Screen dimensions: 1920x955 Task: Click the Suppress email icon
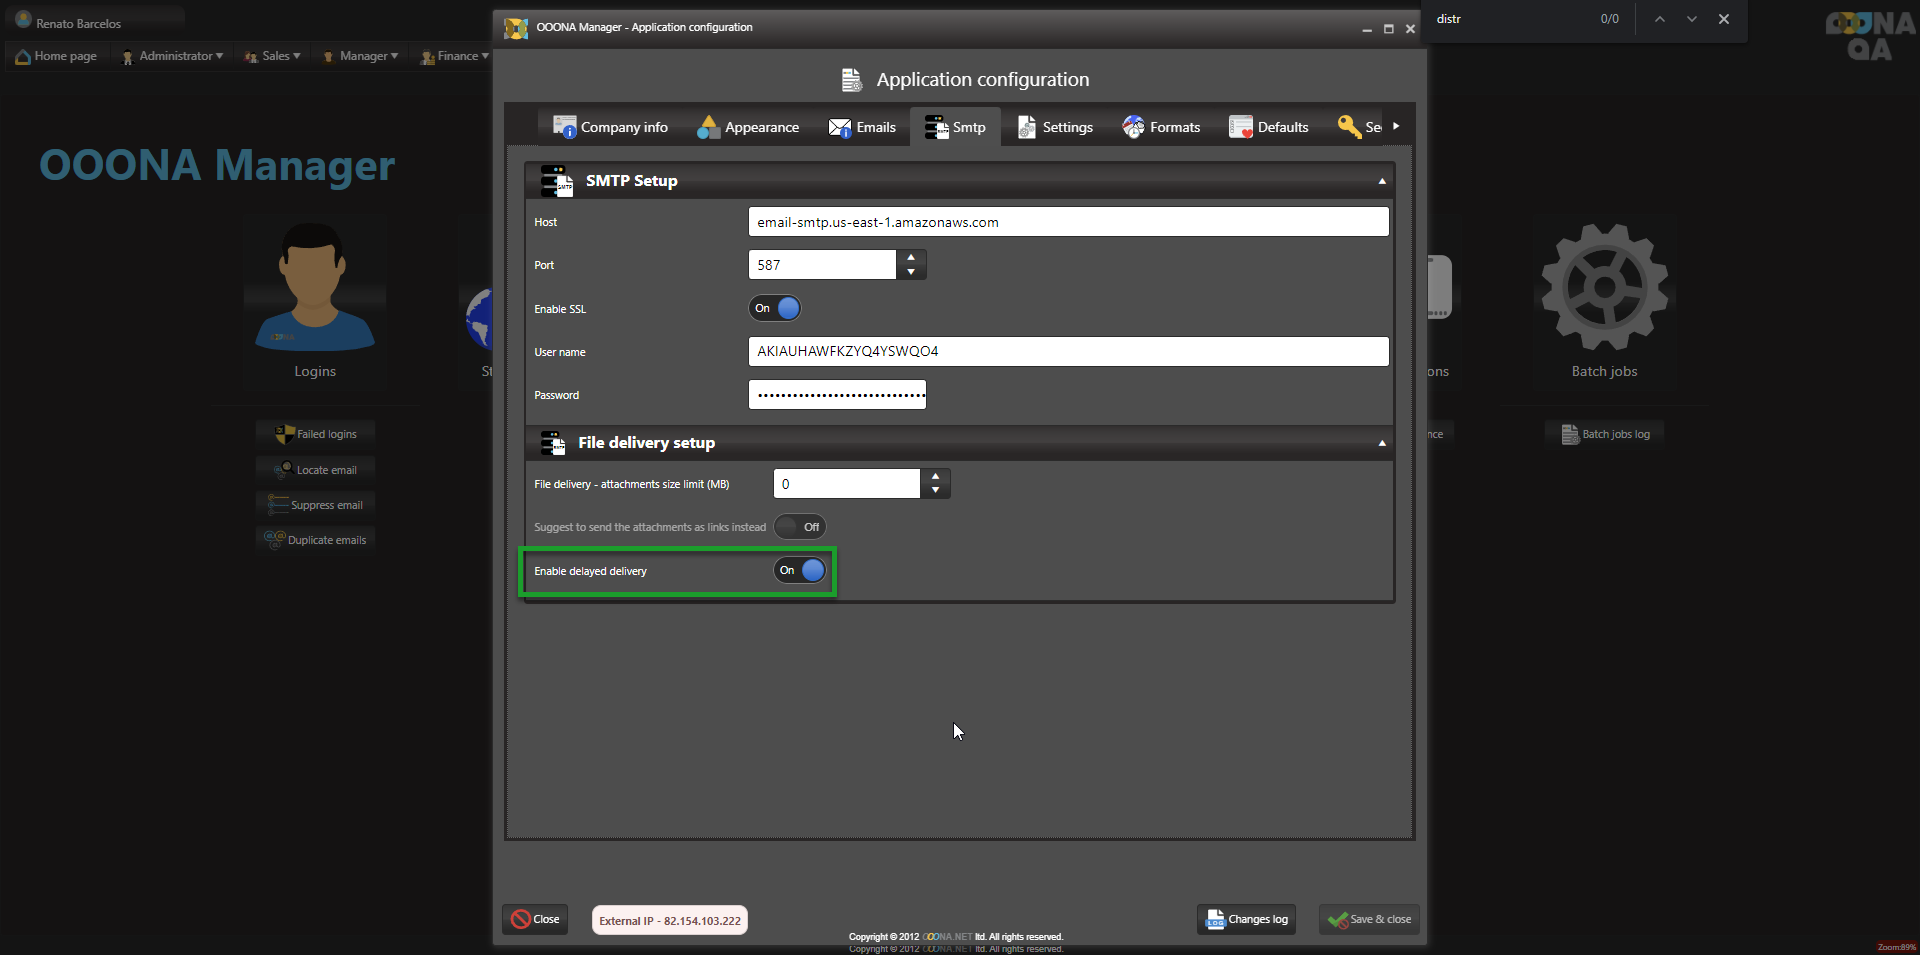pos(277,505)
